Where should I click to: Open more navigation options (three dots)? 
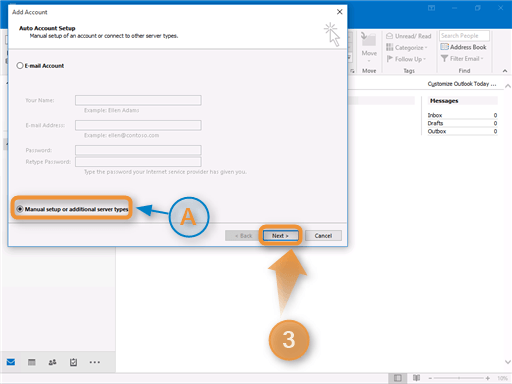pyautogui.click(x=95, y=362)
